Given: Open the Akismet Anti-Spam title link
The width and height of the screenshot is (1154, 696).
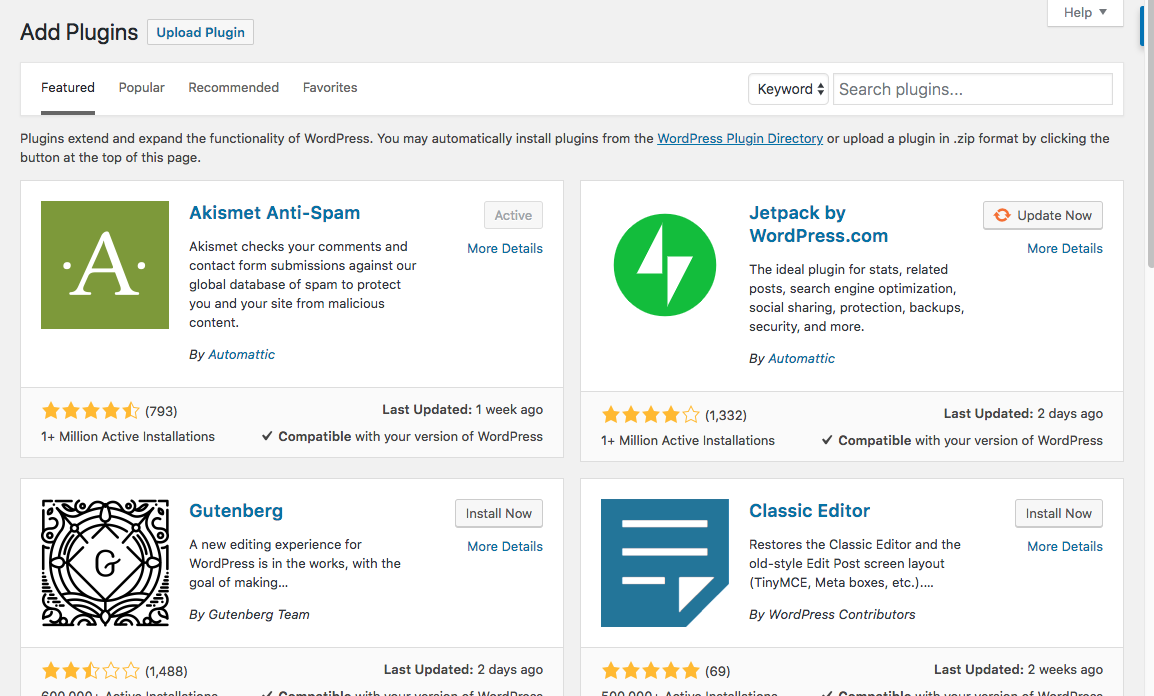Looking at the screenshot, I should click(x=275, y=213).
